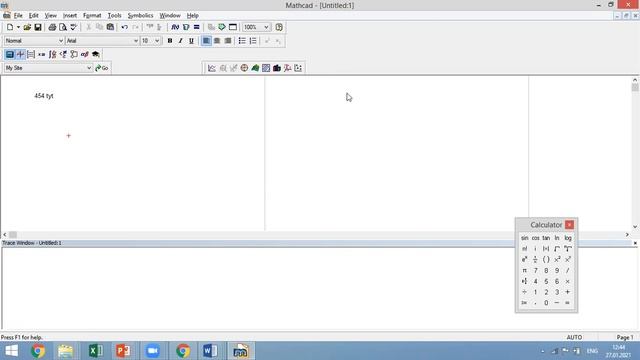Image resolution: width=640 pixels, height=360 pixels.
Task: Open Zoom from the taskbar
Action: coord(153,351)
